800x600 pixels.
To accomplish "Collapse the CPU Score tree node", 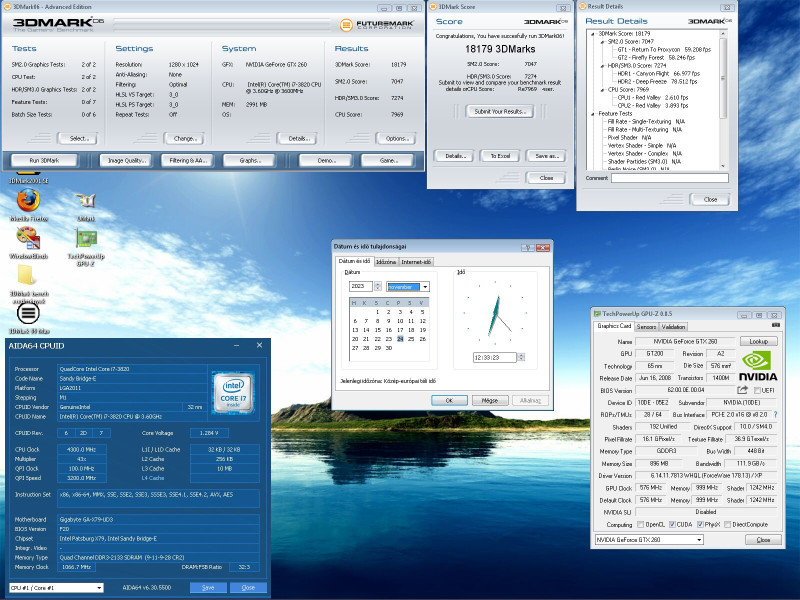I will click(x=602, y=90).
